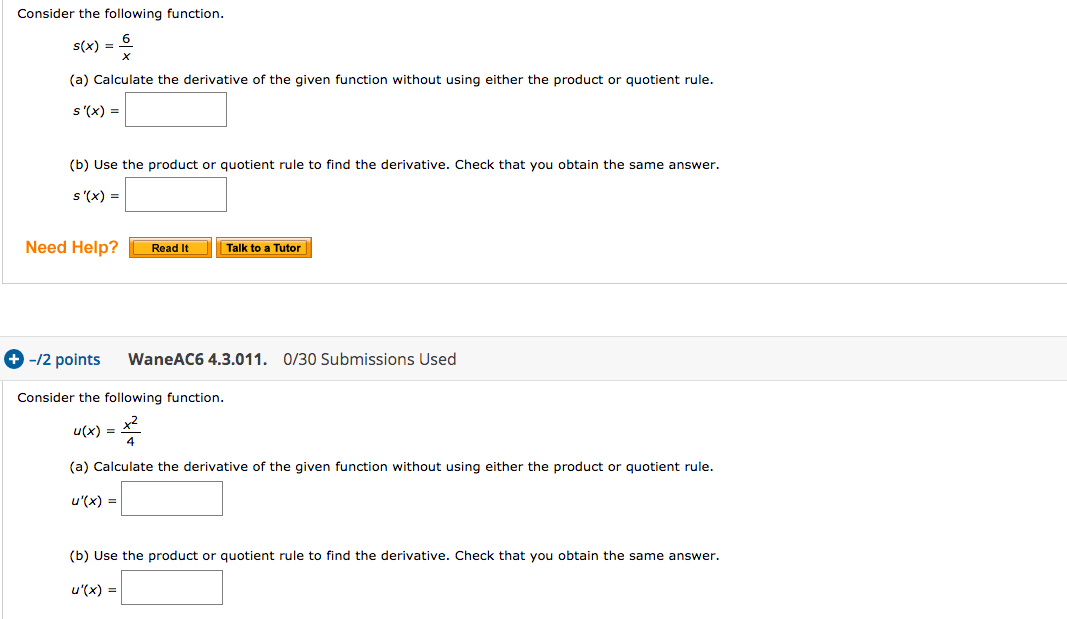The width and height of the screenshot is (1067, 619).
Task: Click the s'(x) answer box for part (a)
Action: 176,110
